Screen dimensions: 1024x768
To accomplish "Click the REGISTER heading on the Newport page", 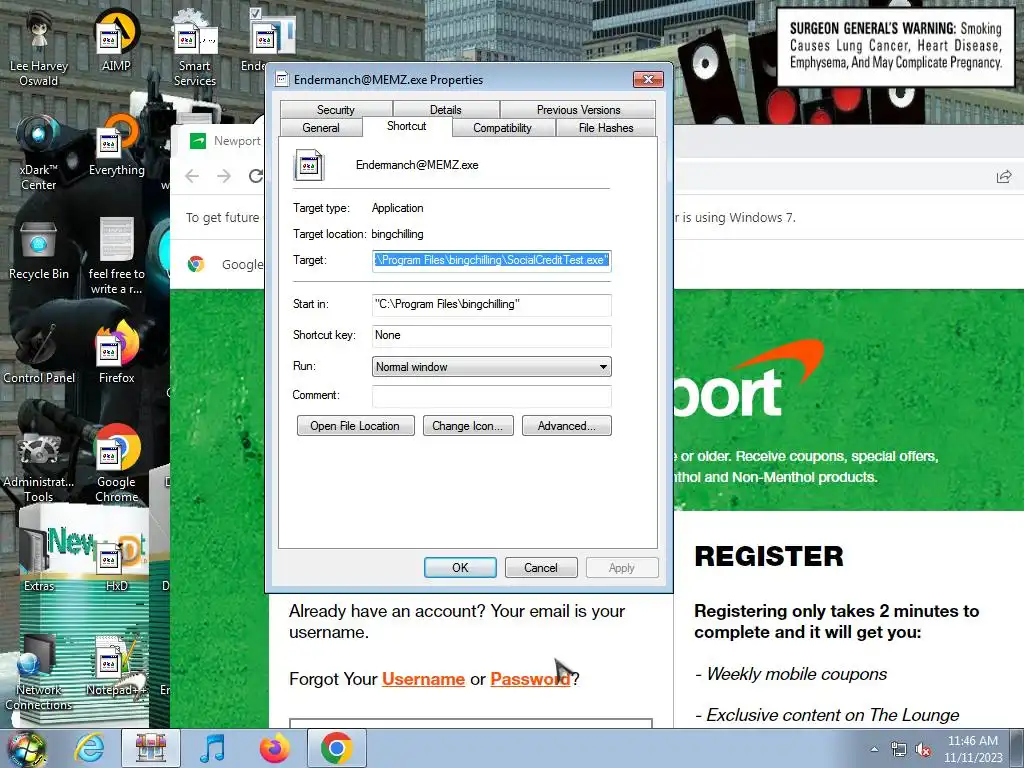I will (x=769, y=556).
